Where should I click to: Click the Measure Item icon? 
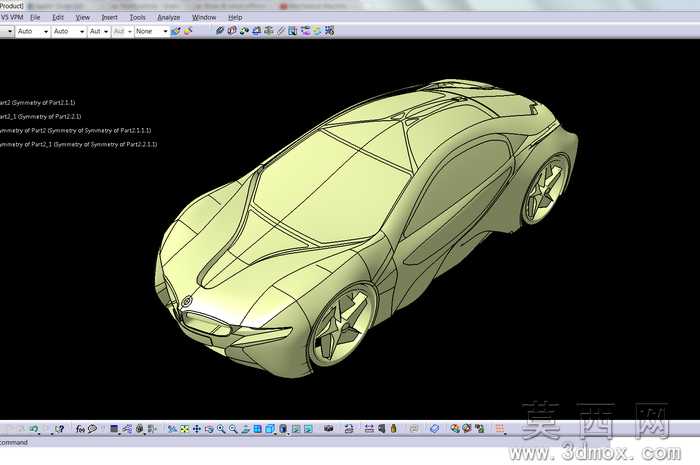382,429
